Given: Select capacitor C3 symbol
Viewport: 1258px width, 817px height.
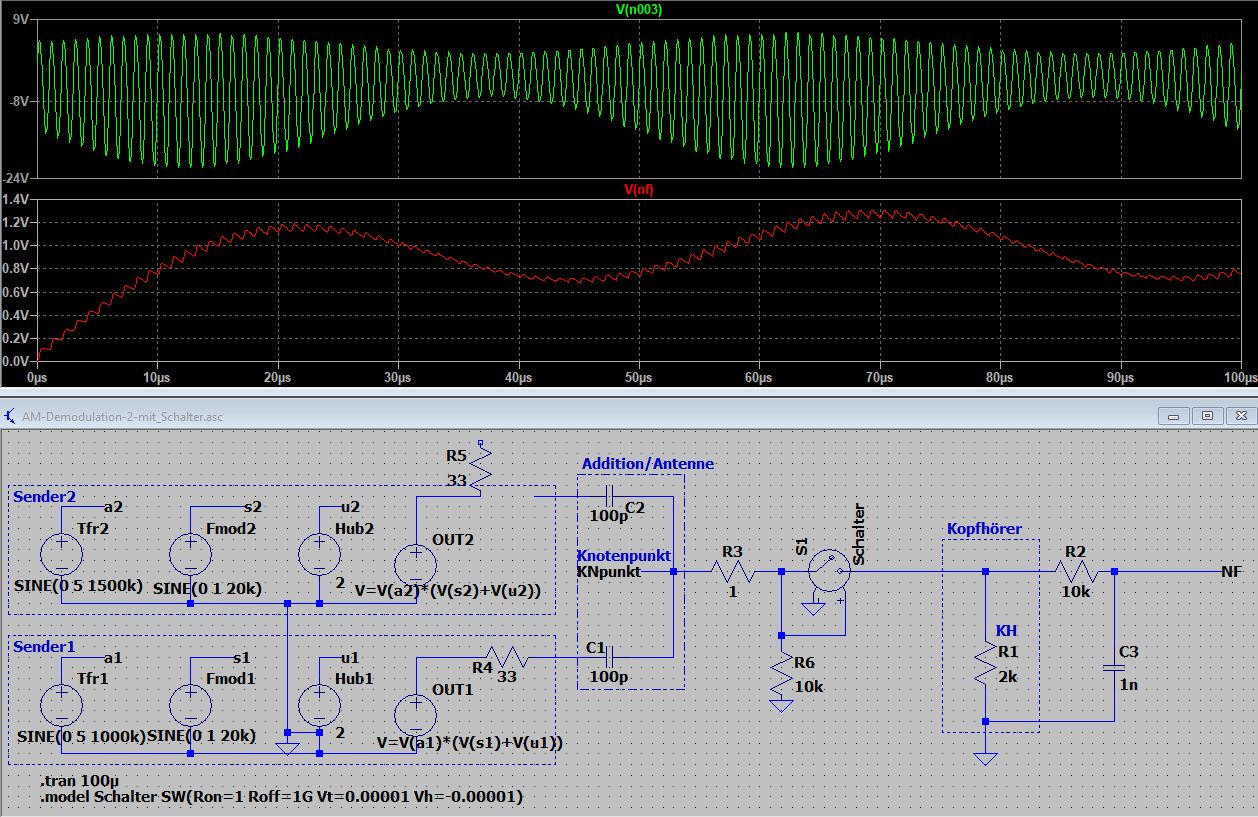Looking at the screenshot, I should pyautogui.click(x=1114, y=669).
